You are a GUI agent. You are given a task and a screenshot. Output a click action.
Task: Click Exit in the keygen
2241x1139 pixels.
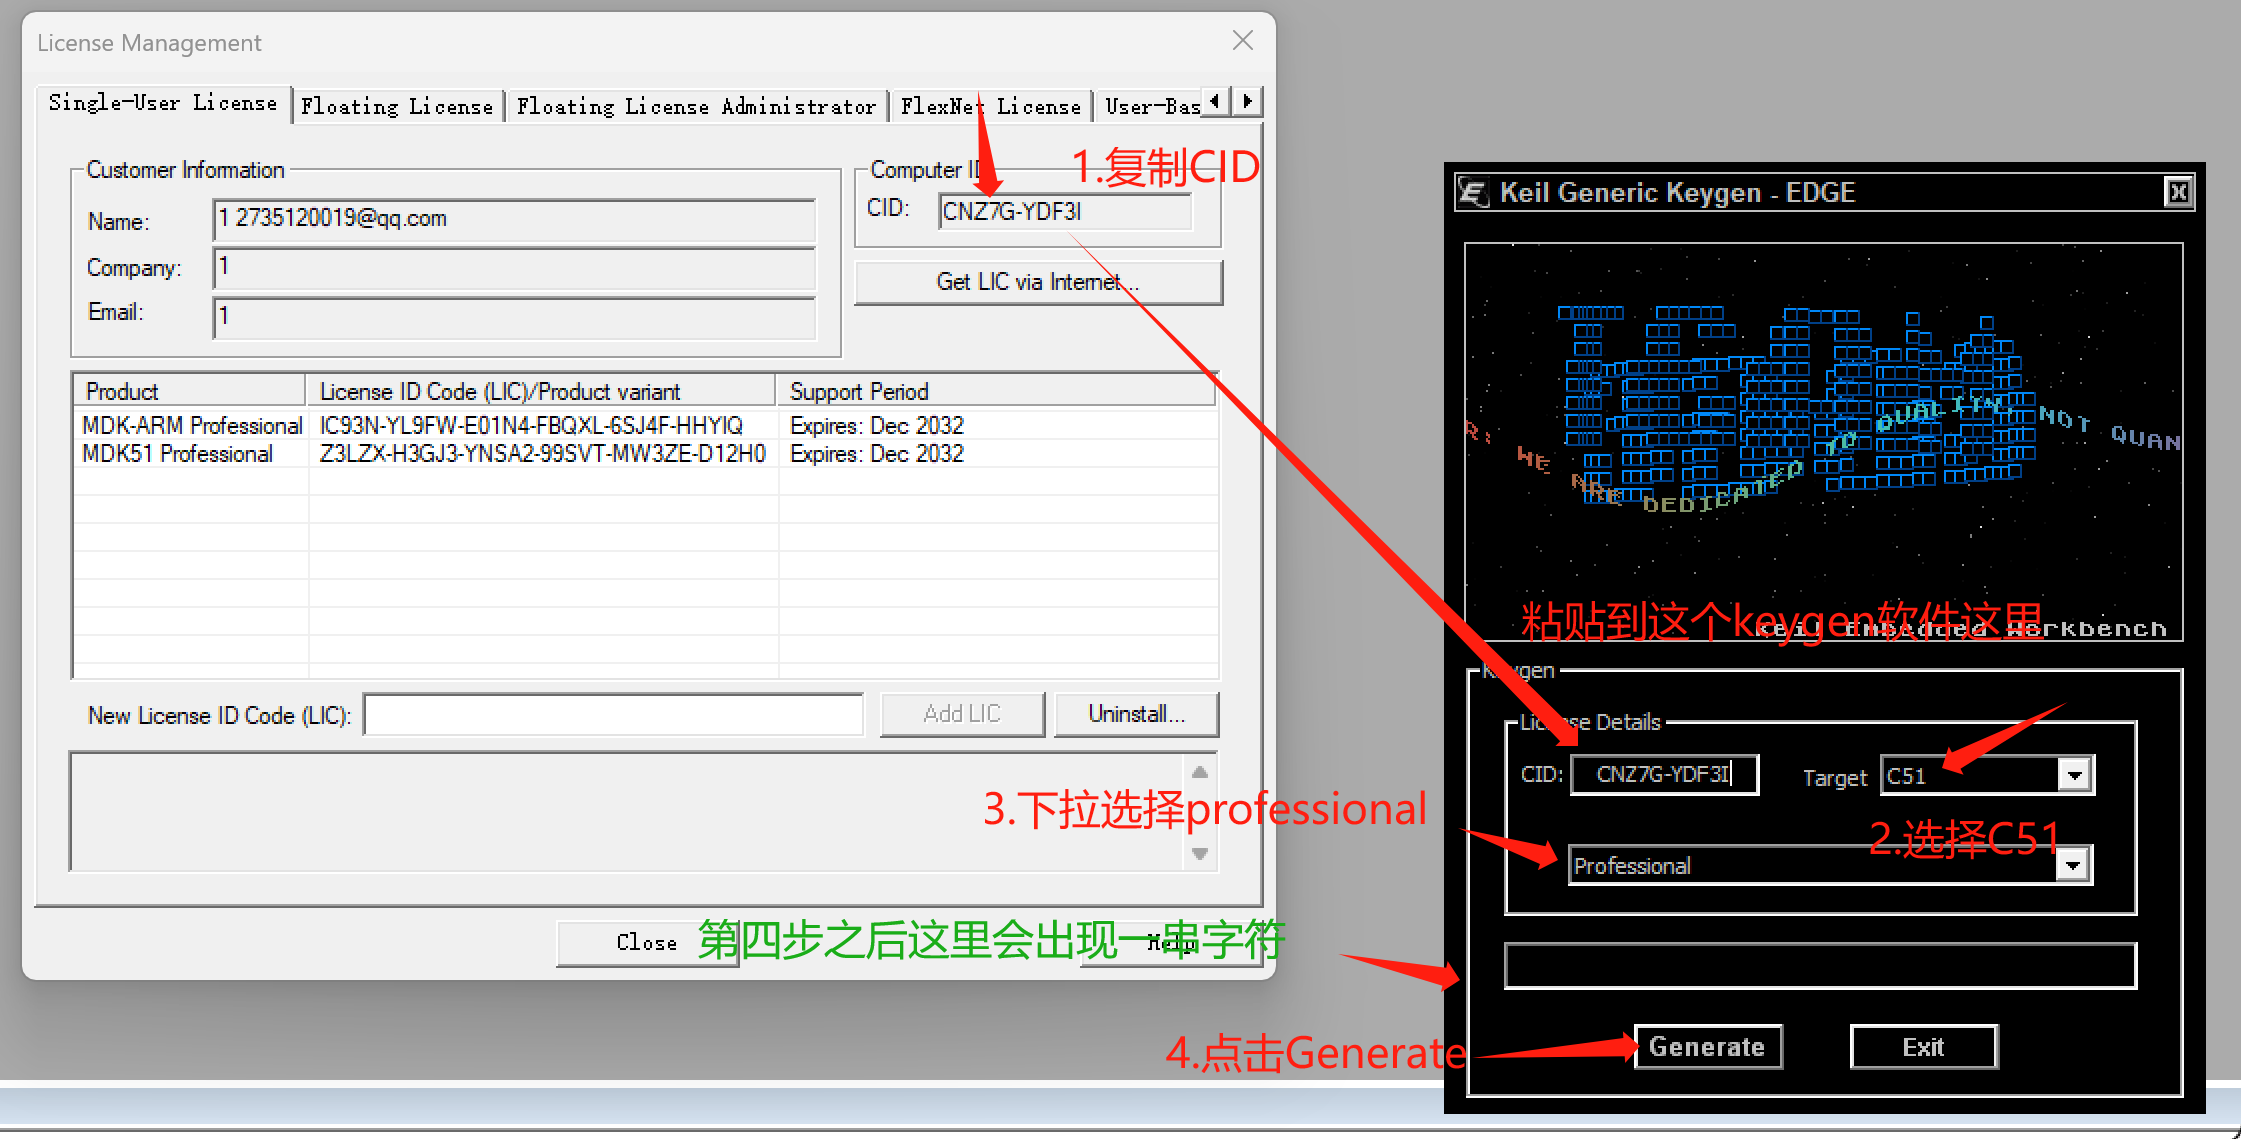click(x=1923, y=1047)
